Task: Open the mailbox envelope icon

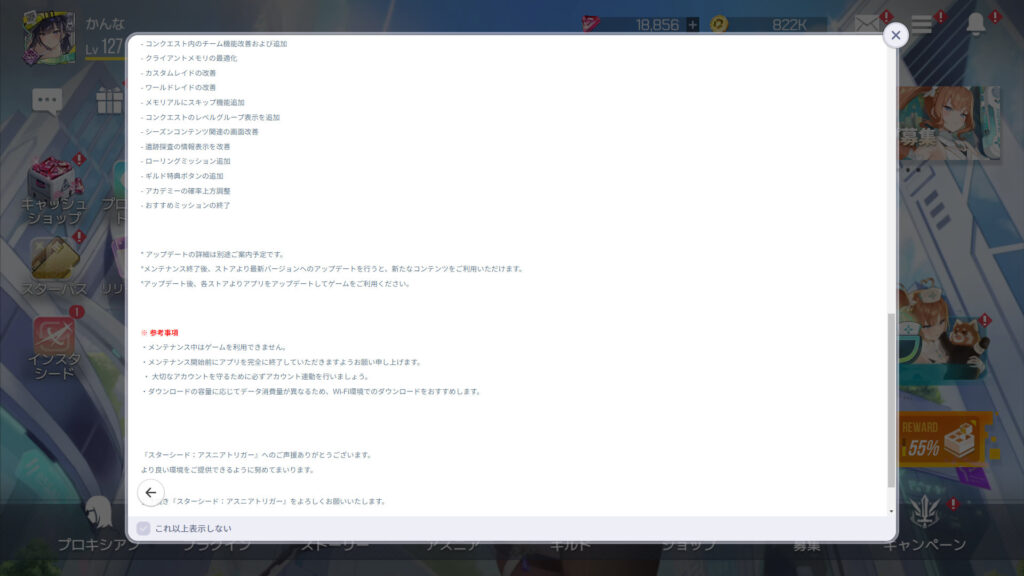Action: [867, 25]
